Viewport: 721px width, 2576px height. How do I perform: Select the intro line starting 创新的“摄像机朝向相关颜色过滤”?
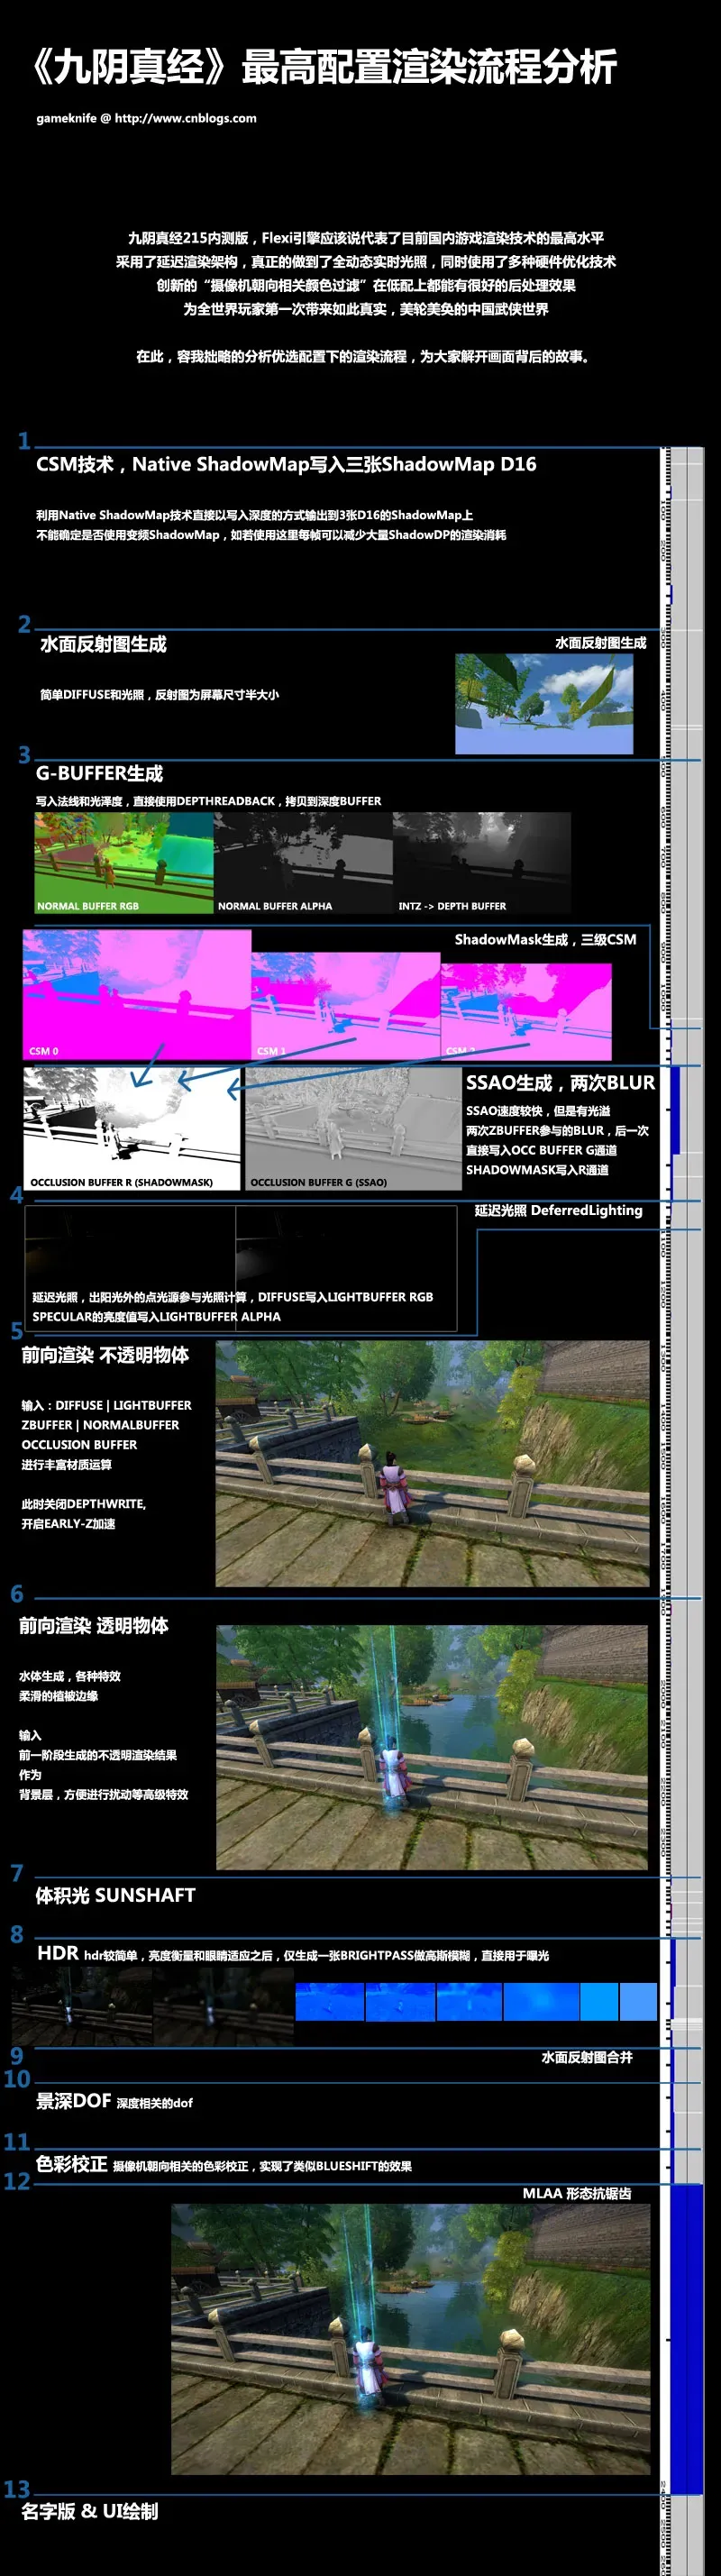[x=366, y=285]
